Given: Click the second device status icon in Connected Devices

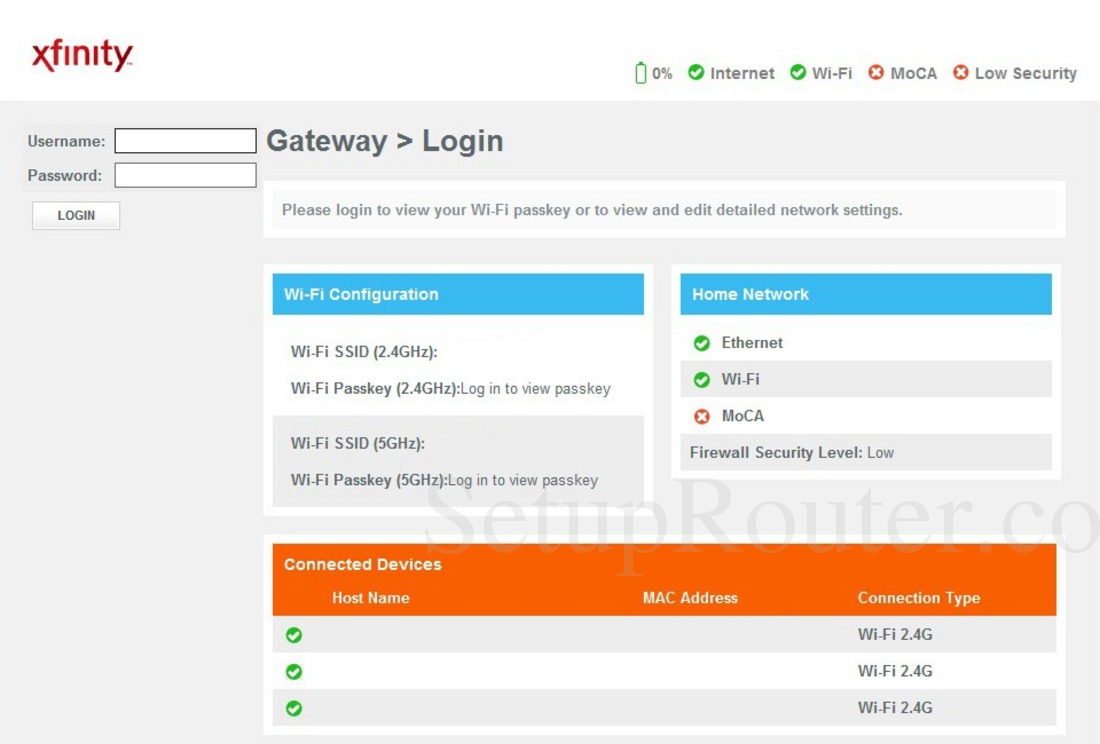Looking at the screenshot, I should point(293,671).
